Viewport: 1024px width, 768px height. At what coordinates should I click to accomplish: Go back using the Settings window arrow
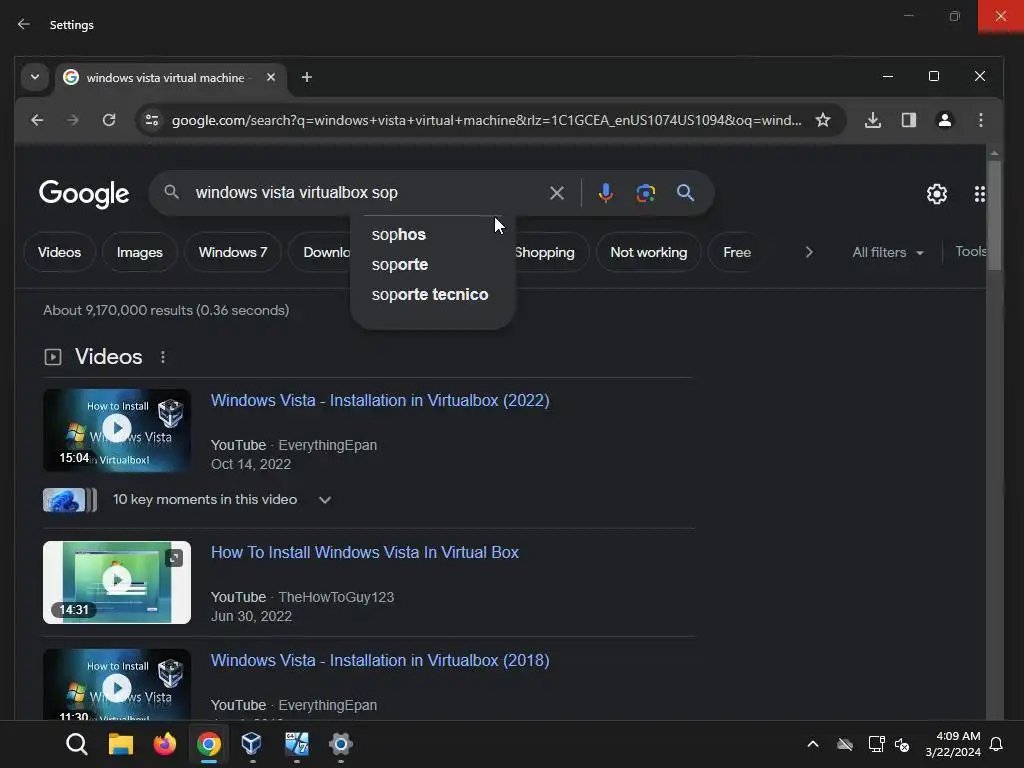click(x=24, y=24)
